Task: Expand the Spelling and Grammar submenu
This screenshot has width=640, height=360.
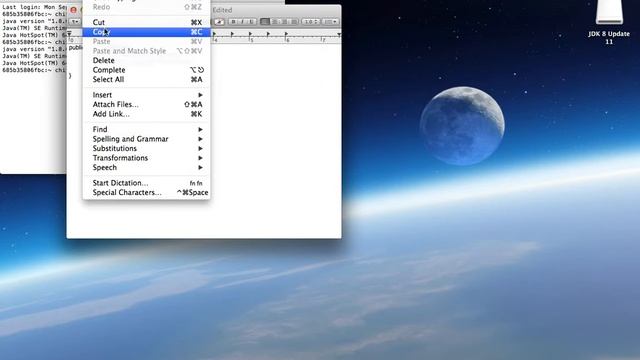Action: click(146, 139)
